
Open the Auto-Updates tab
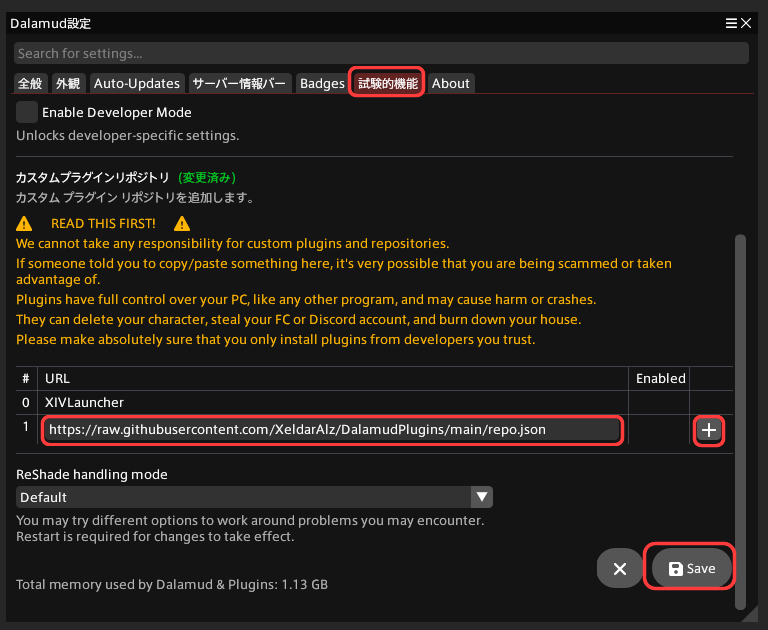tap(137, 83)
